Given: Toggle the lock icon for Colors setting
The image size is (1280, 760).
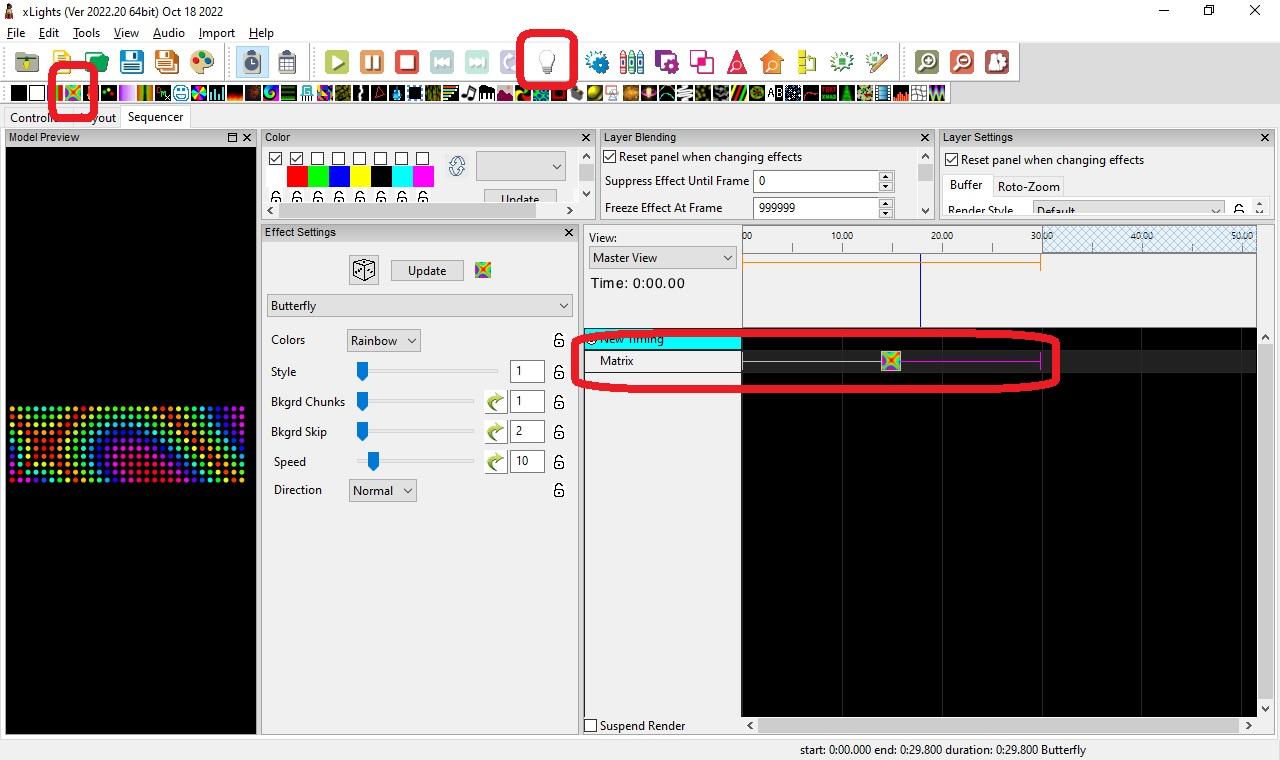Looking at the screenshot, I should pos(559,341).
